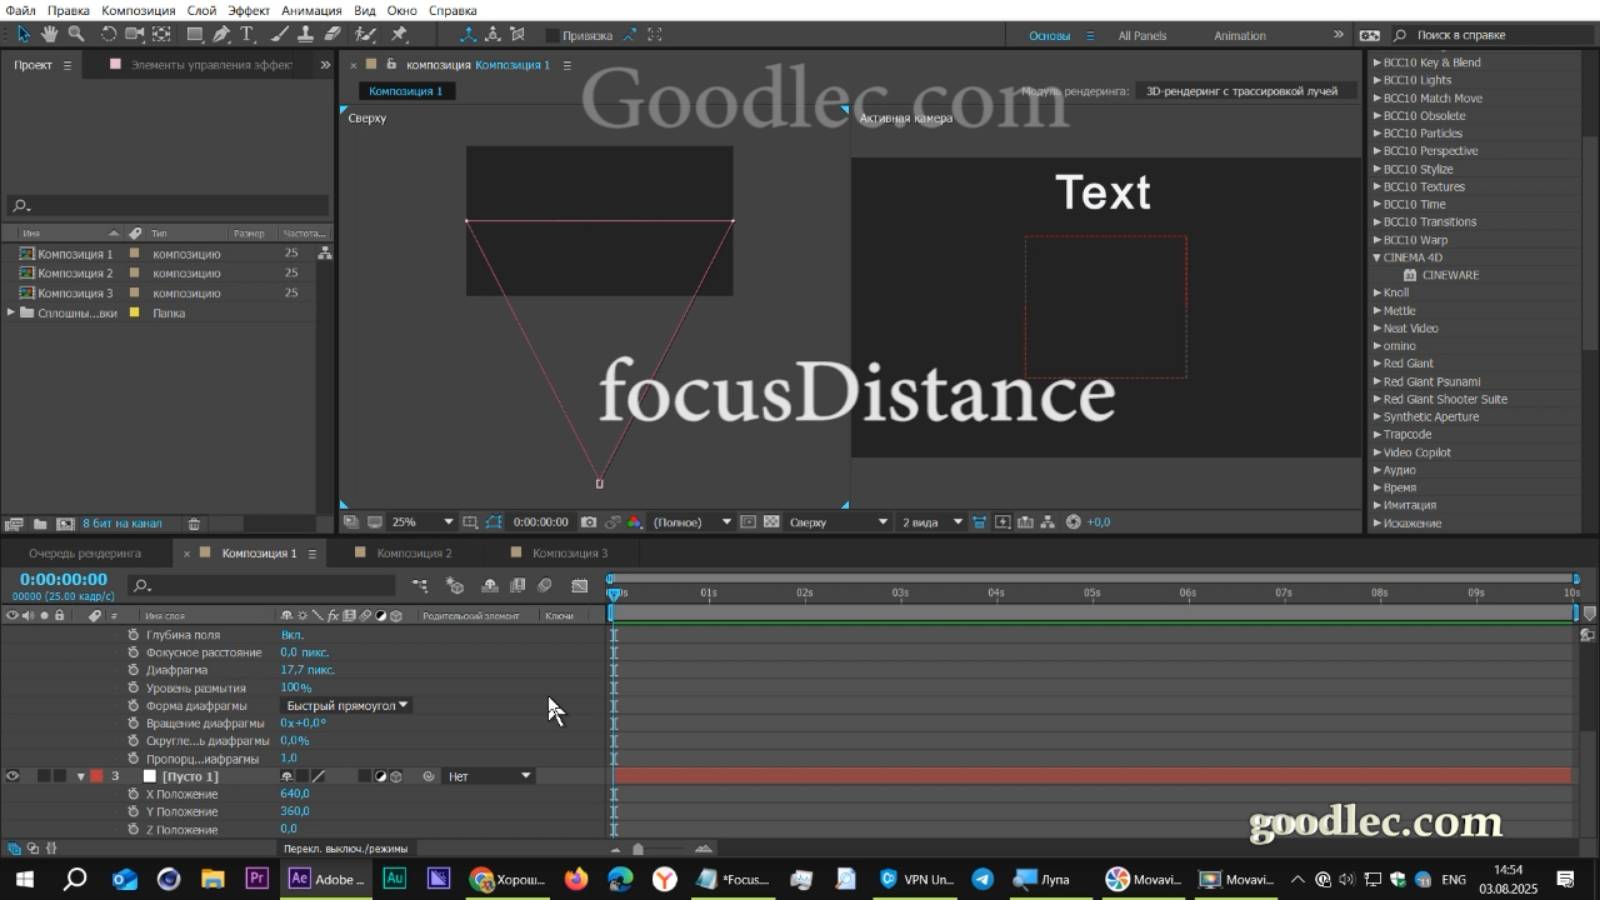This screenshot has height=900, width=1600.
Task: Expand the CINEMA 4D effects category
Action: 1378,257
